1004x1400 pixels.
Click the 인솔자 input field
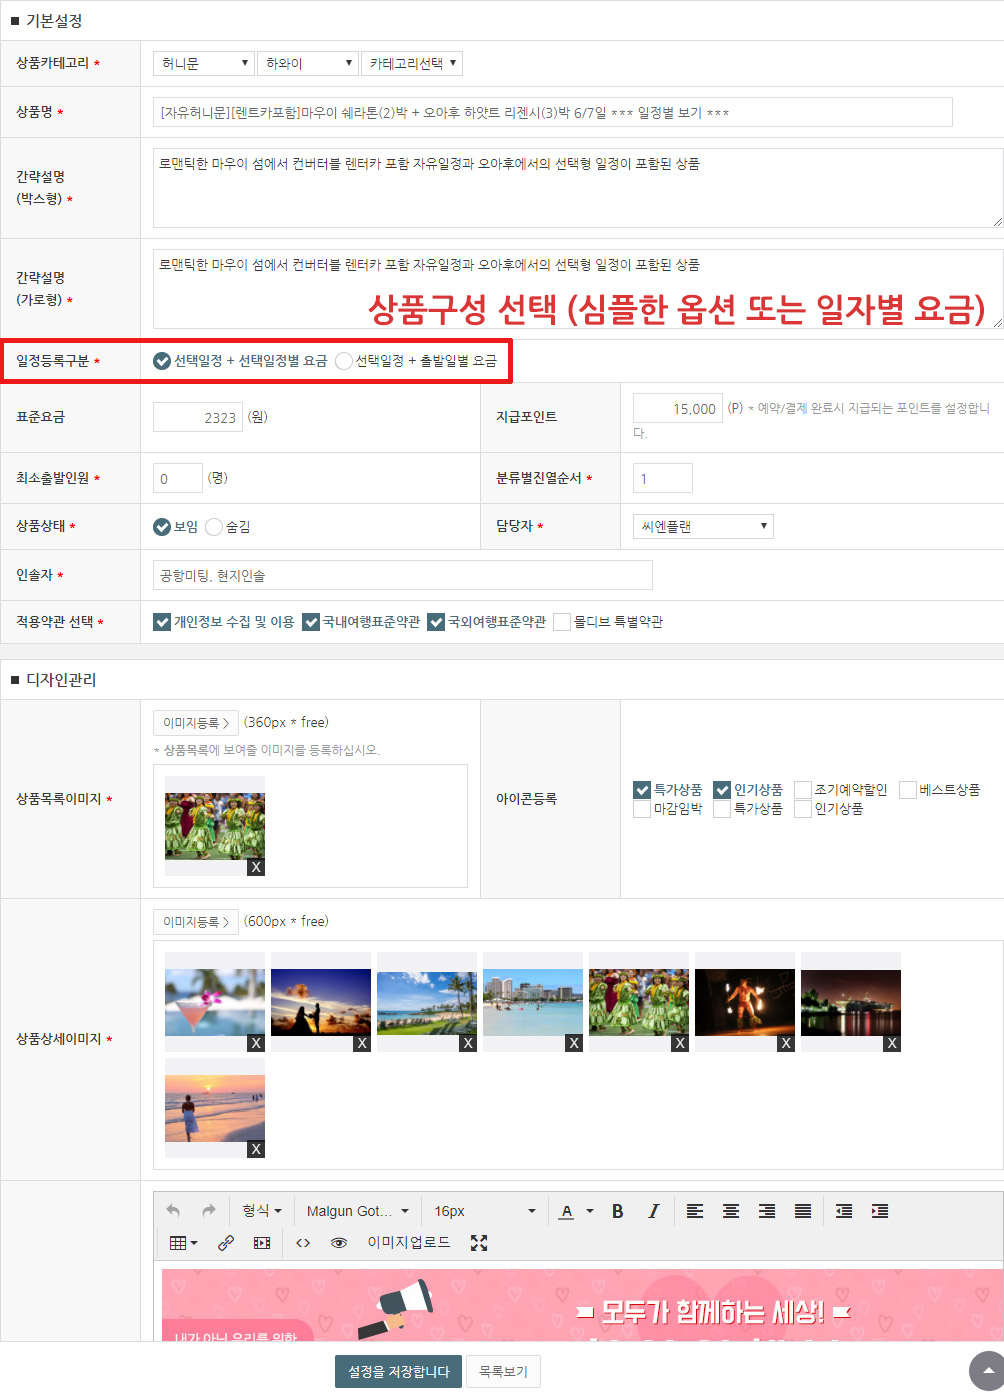click(403, 575)
